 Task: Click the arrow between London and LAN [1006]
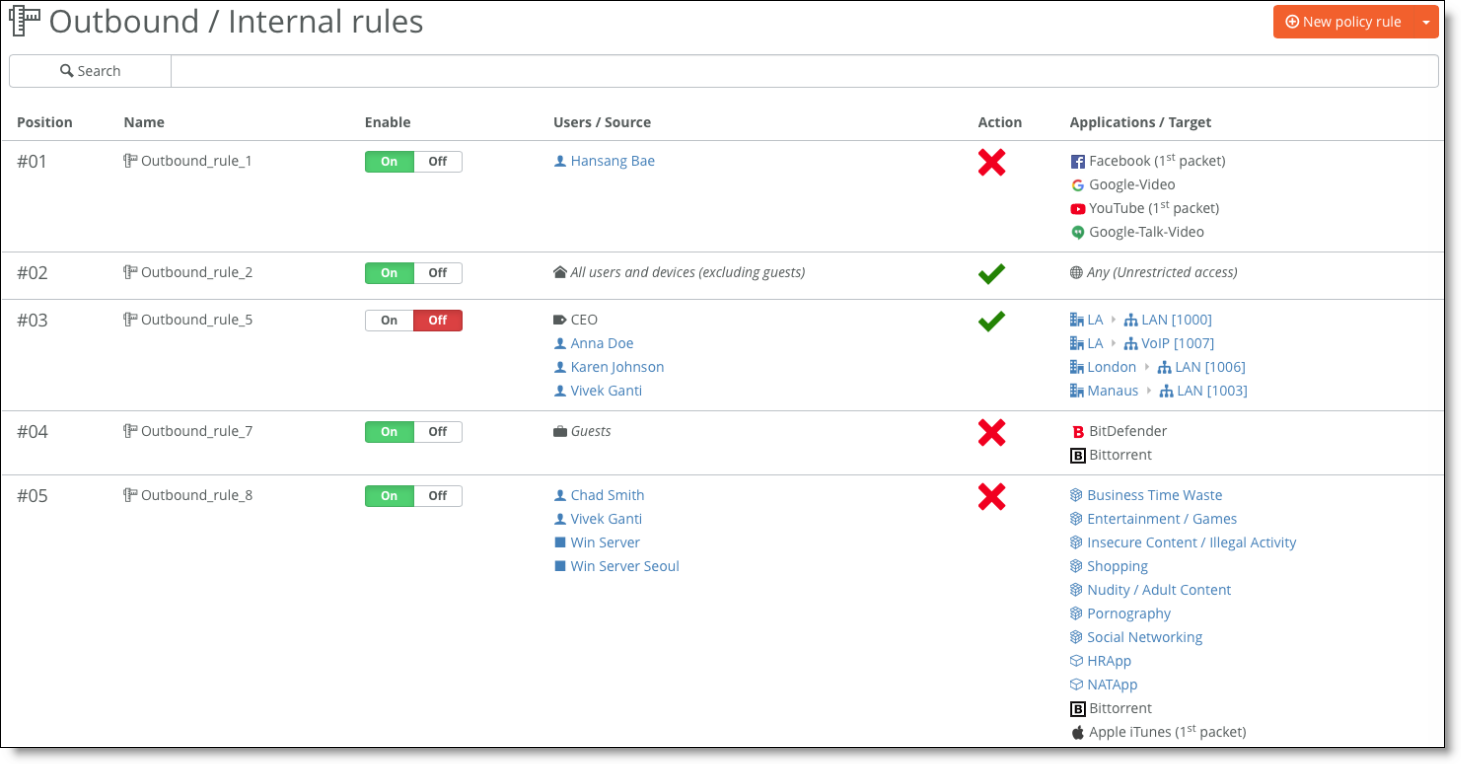(x=1147, y=367)
